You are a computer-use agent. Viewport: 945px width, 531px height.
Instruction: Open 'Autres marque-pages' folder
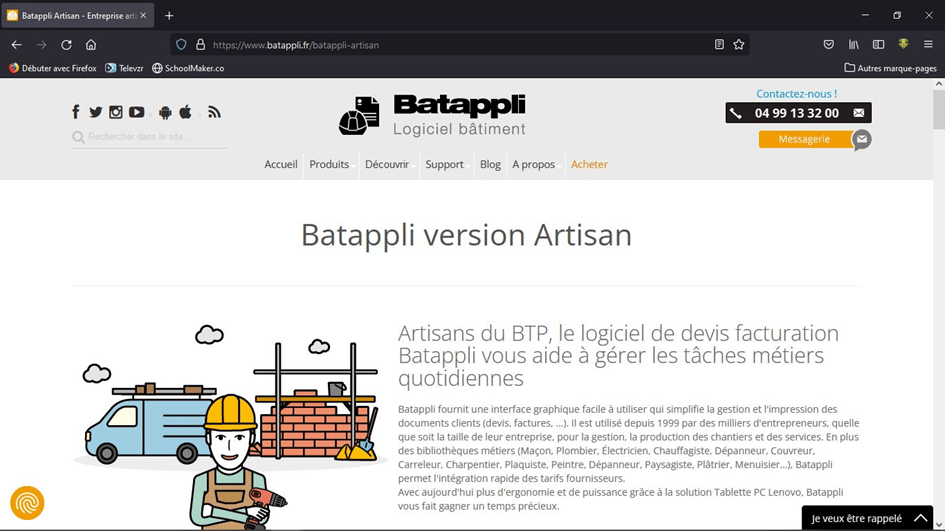coord(890,68)
